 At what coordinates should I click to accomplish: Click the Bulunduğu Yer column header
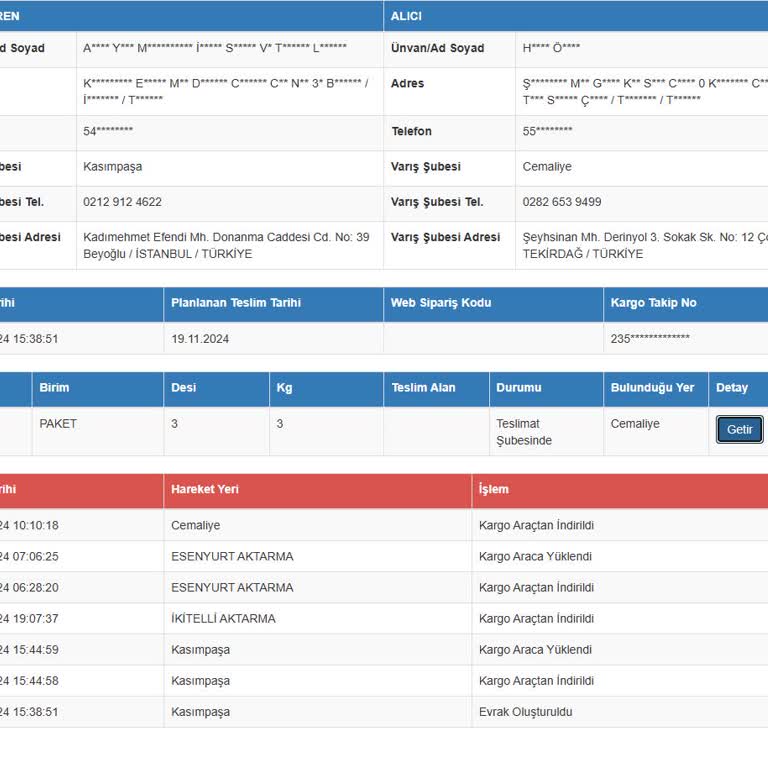(x=652, y=387)
